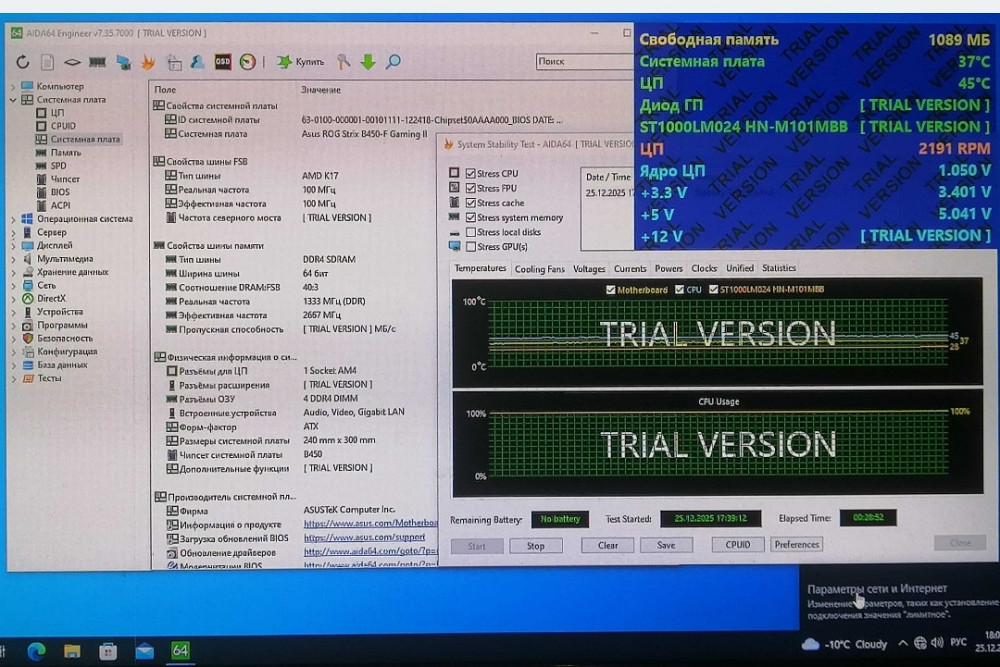Image resolution: width=1000 pixels, height=667 pixels.
Task: Switch to the Cooling Fans tab
Action: click(x=540, y=269)
